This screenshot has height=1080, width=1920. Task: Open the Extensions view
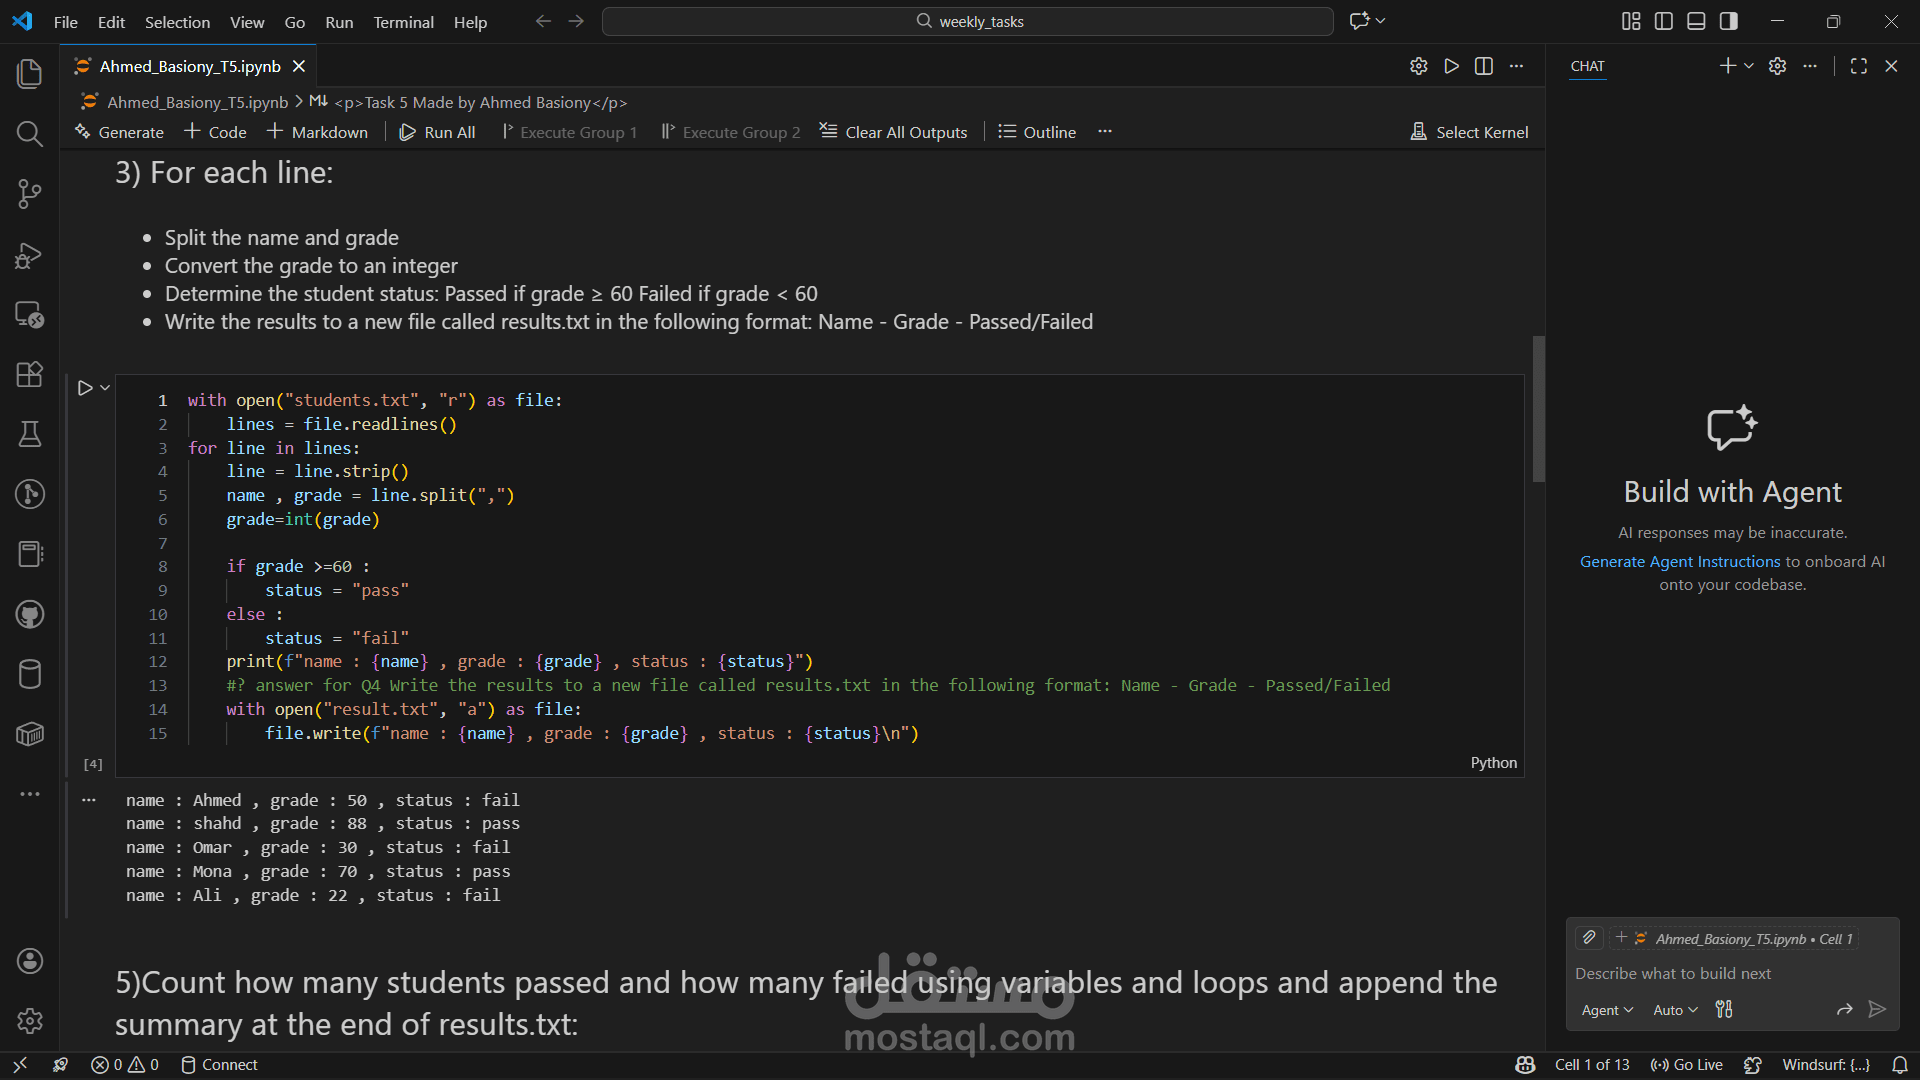click(30, 374)
